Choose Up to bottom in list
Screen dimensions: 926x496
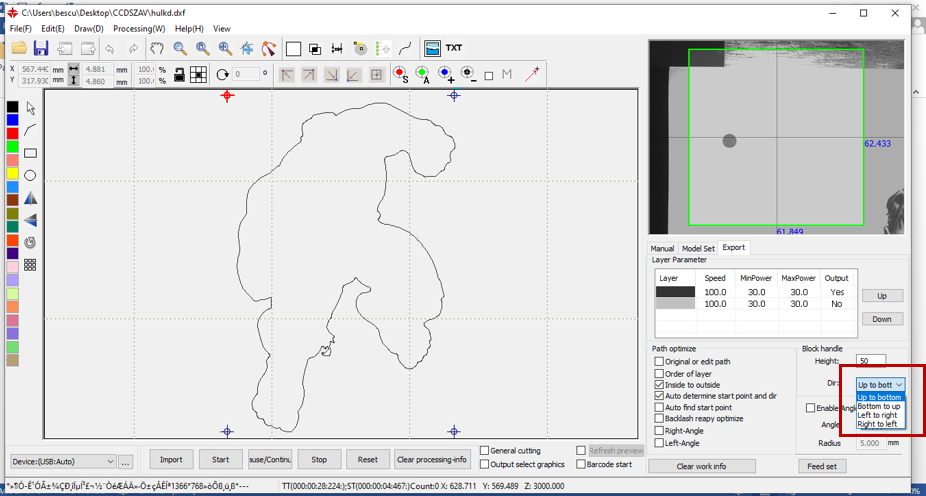(879, 397)
